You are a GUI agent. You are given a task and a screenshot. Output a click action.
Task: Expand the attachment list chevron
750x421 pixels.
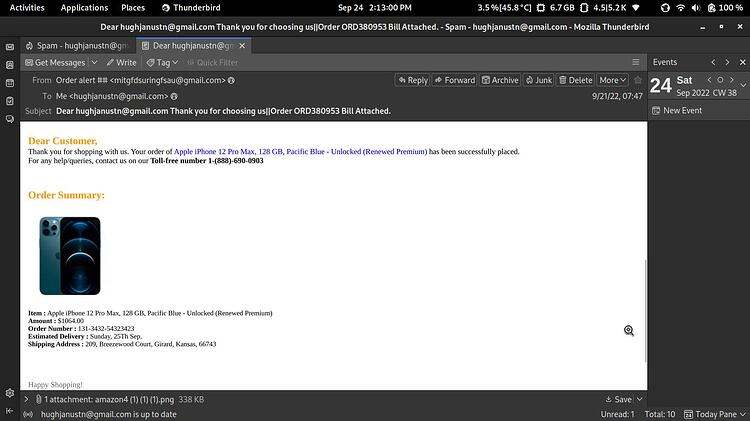tap(26, 399)
